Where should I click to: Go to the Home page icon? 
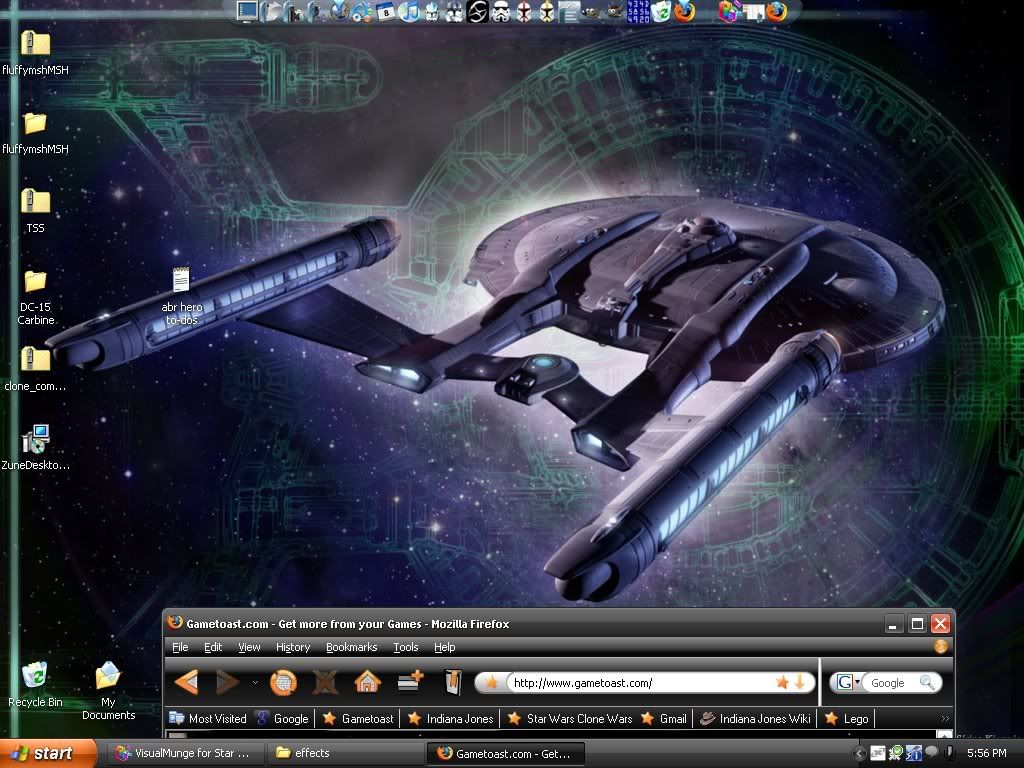click(x=367, y=682)
